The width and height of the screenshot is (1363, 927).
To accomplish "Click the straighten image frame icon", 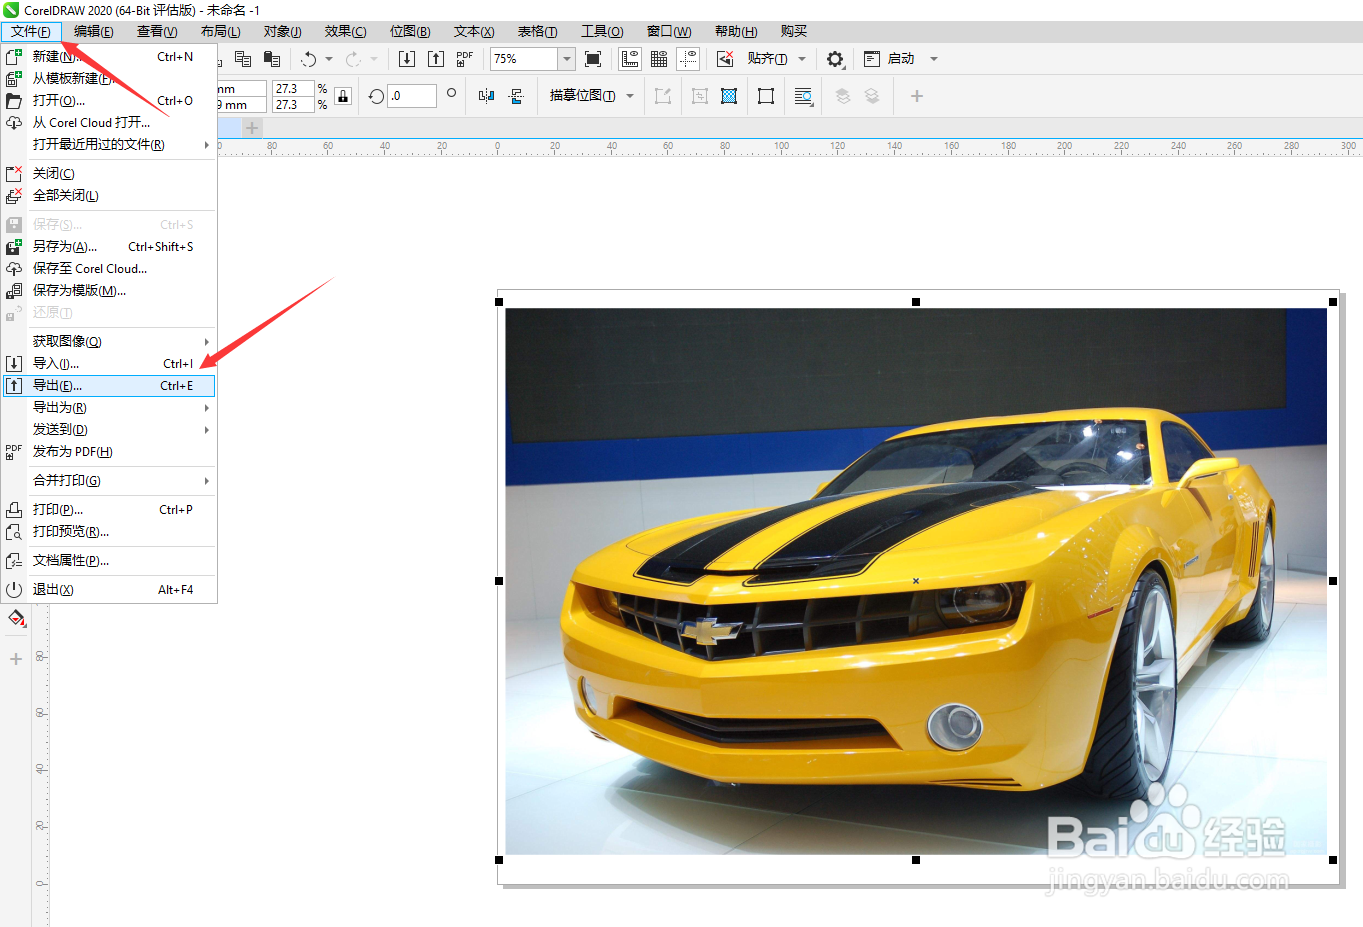I will [766, 96].
